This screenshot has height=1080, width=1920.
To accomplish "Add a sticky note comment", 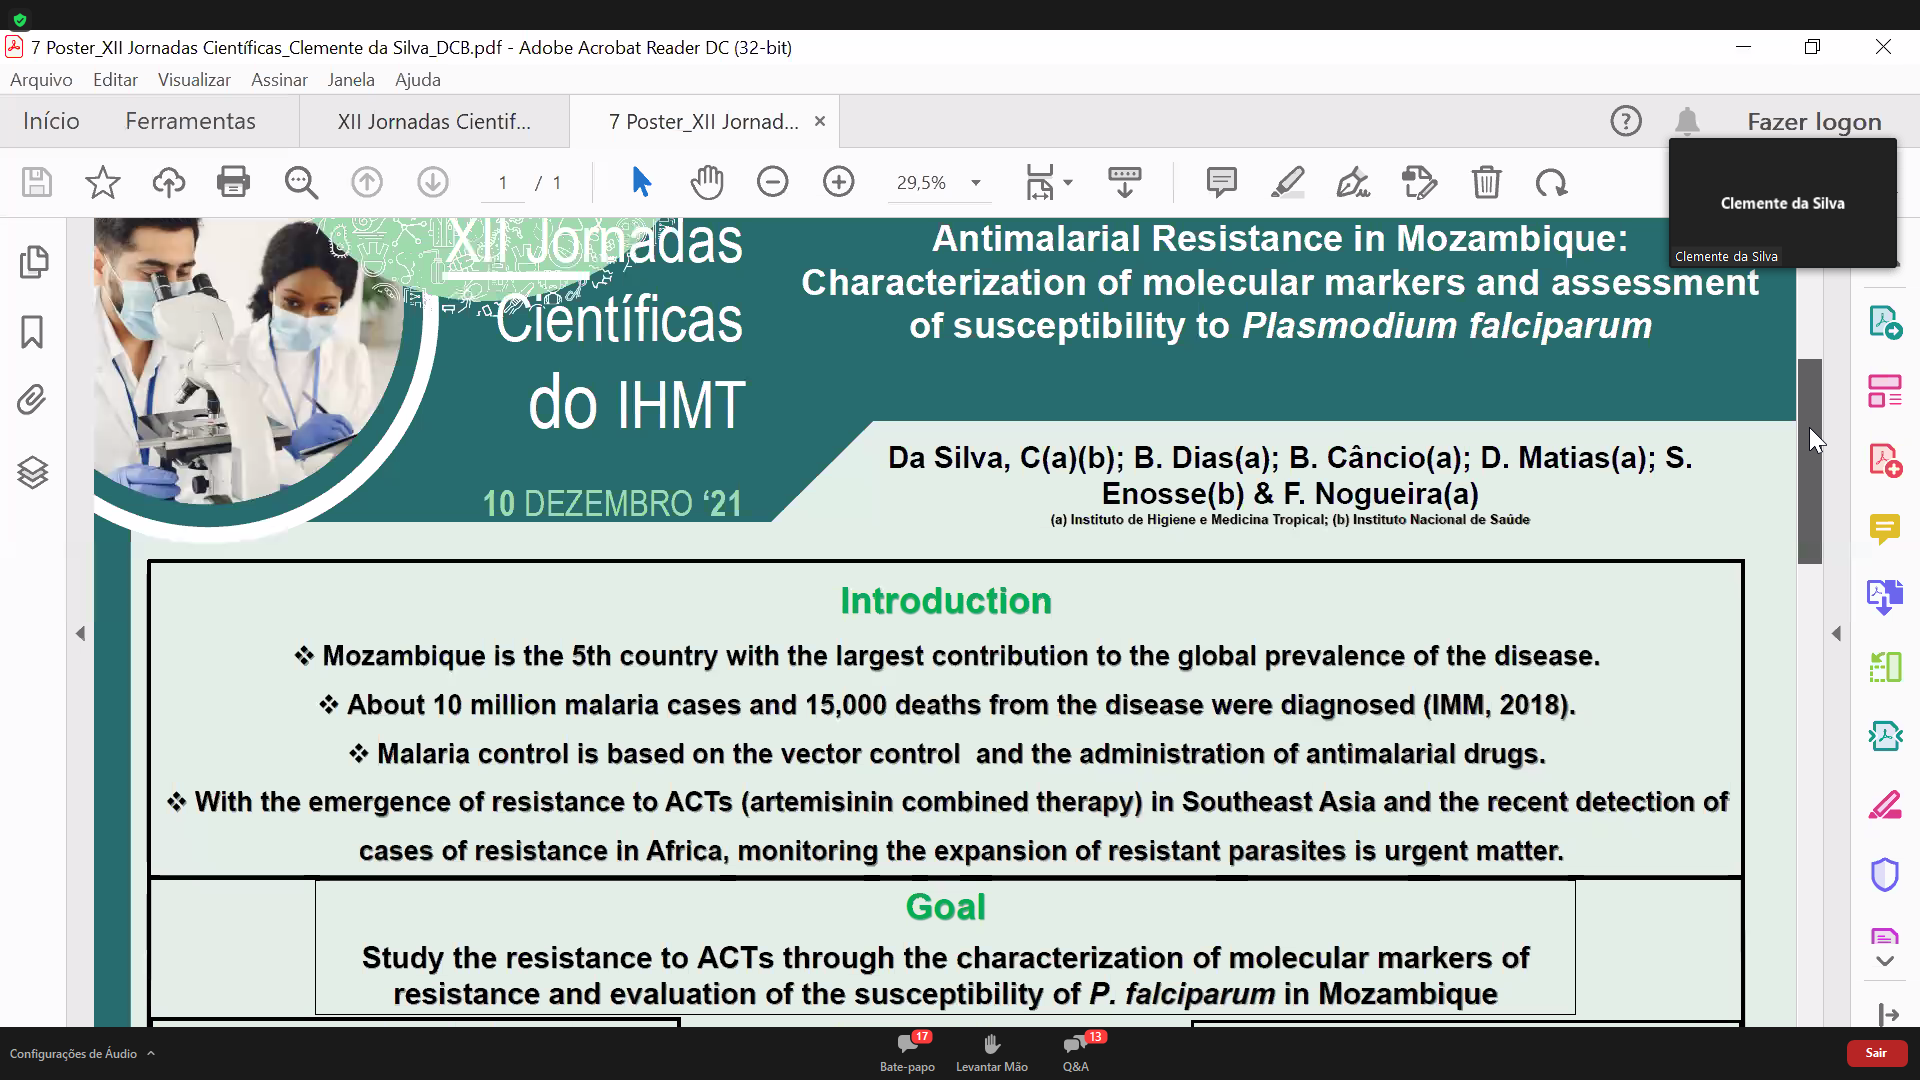I will click(x=1221, y=182).
